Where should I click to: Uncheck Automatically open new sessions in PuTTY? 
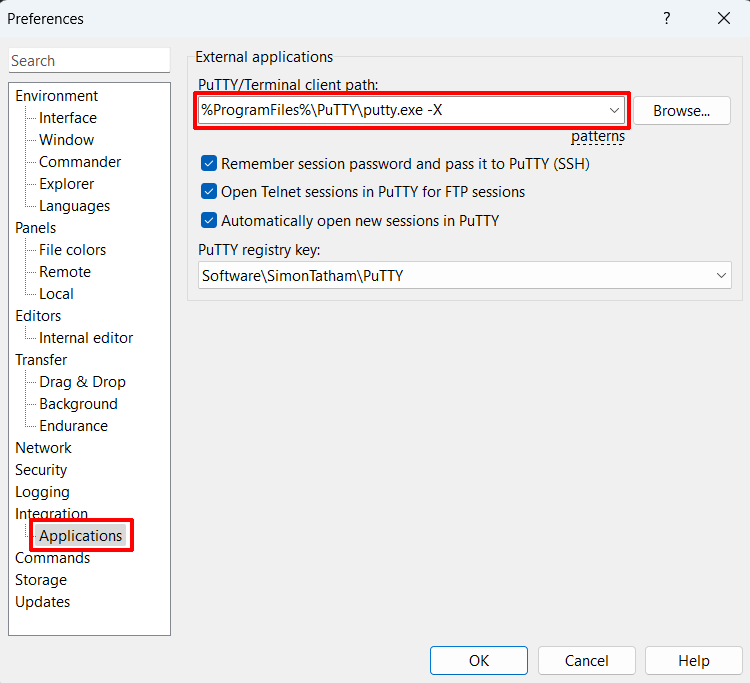coord(209,220)
